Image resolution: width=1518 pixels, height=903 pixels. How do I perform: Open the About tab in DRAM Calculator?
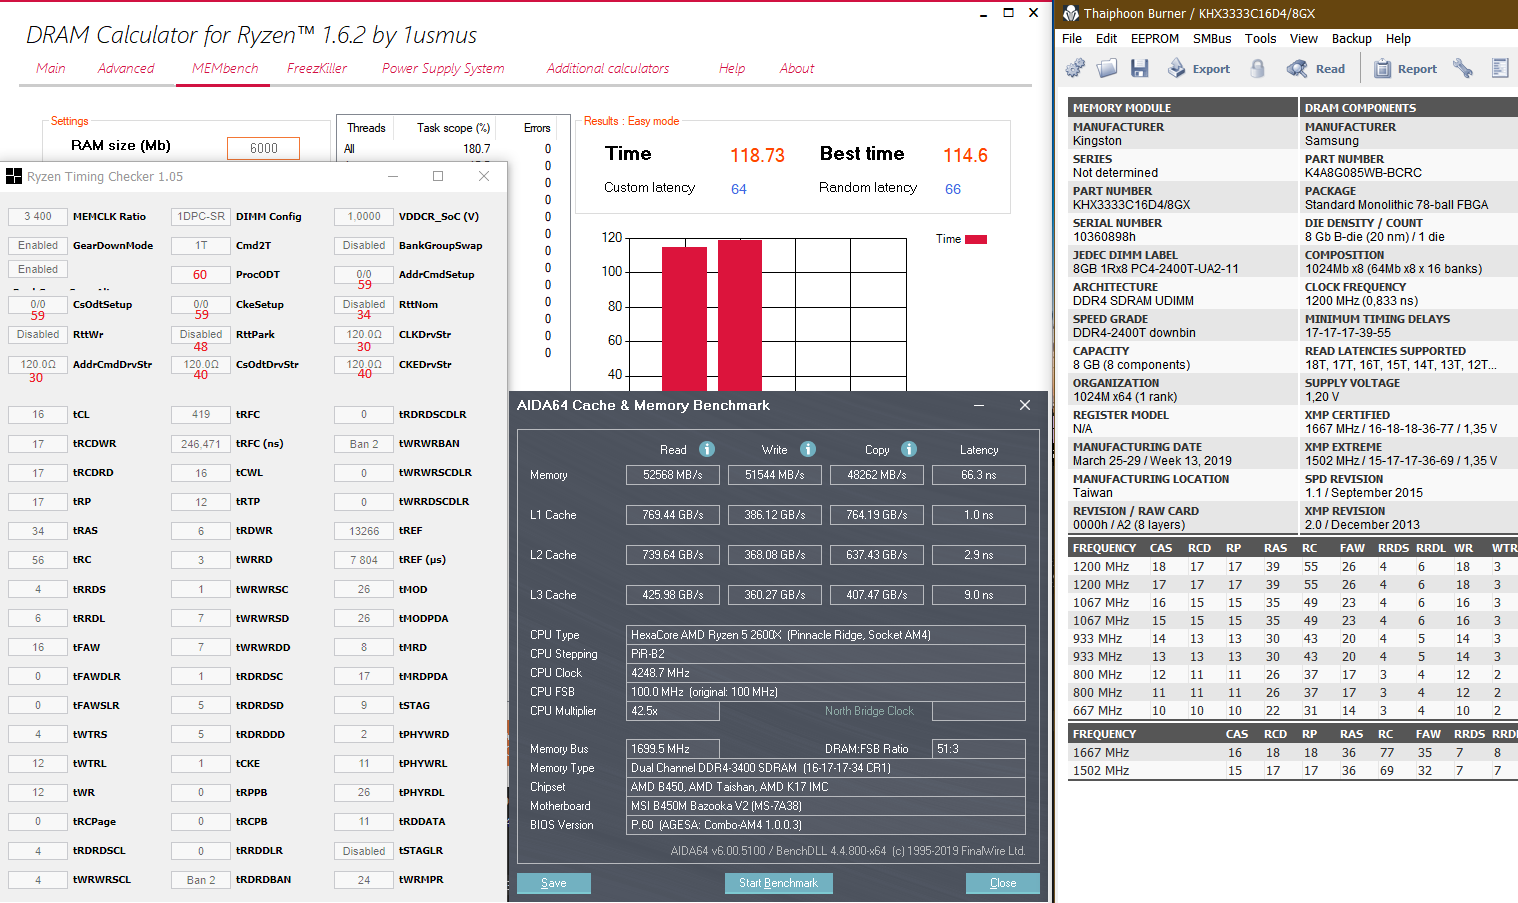click(797, 68)
